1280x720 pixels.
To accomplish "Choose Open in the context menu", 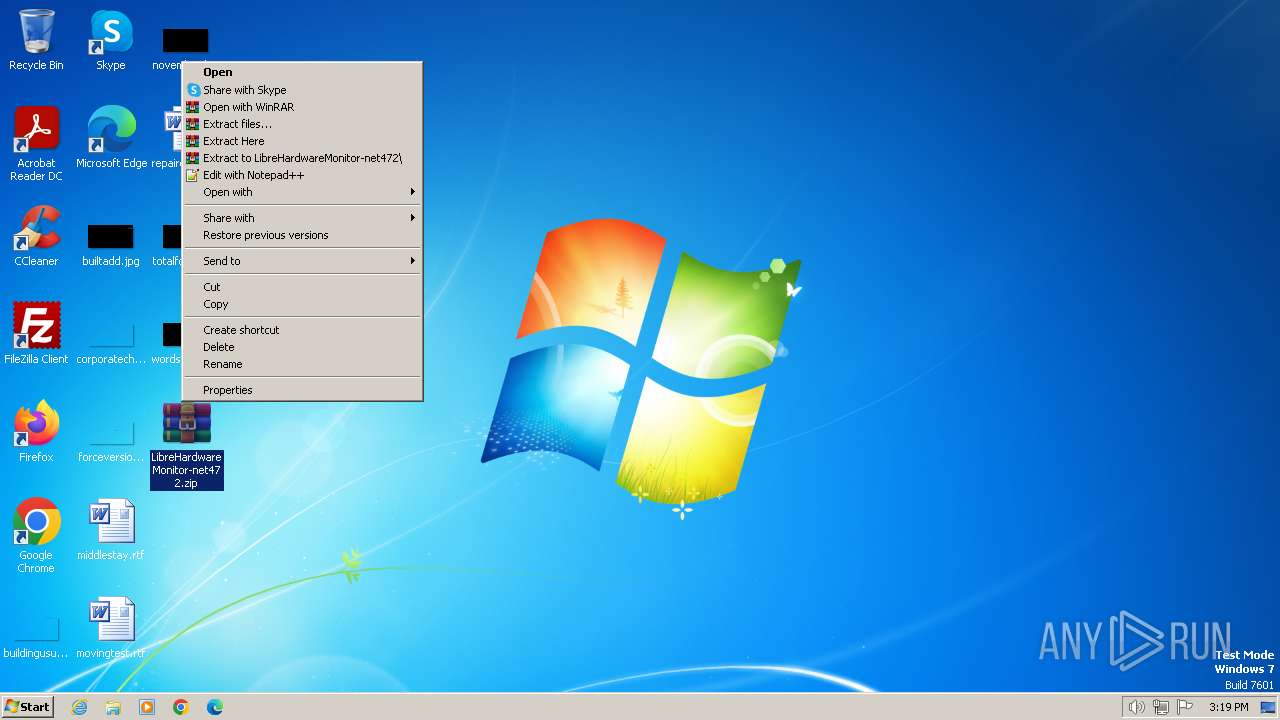I will pos(303,72).
